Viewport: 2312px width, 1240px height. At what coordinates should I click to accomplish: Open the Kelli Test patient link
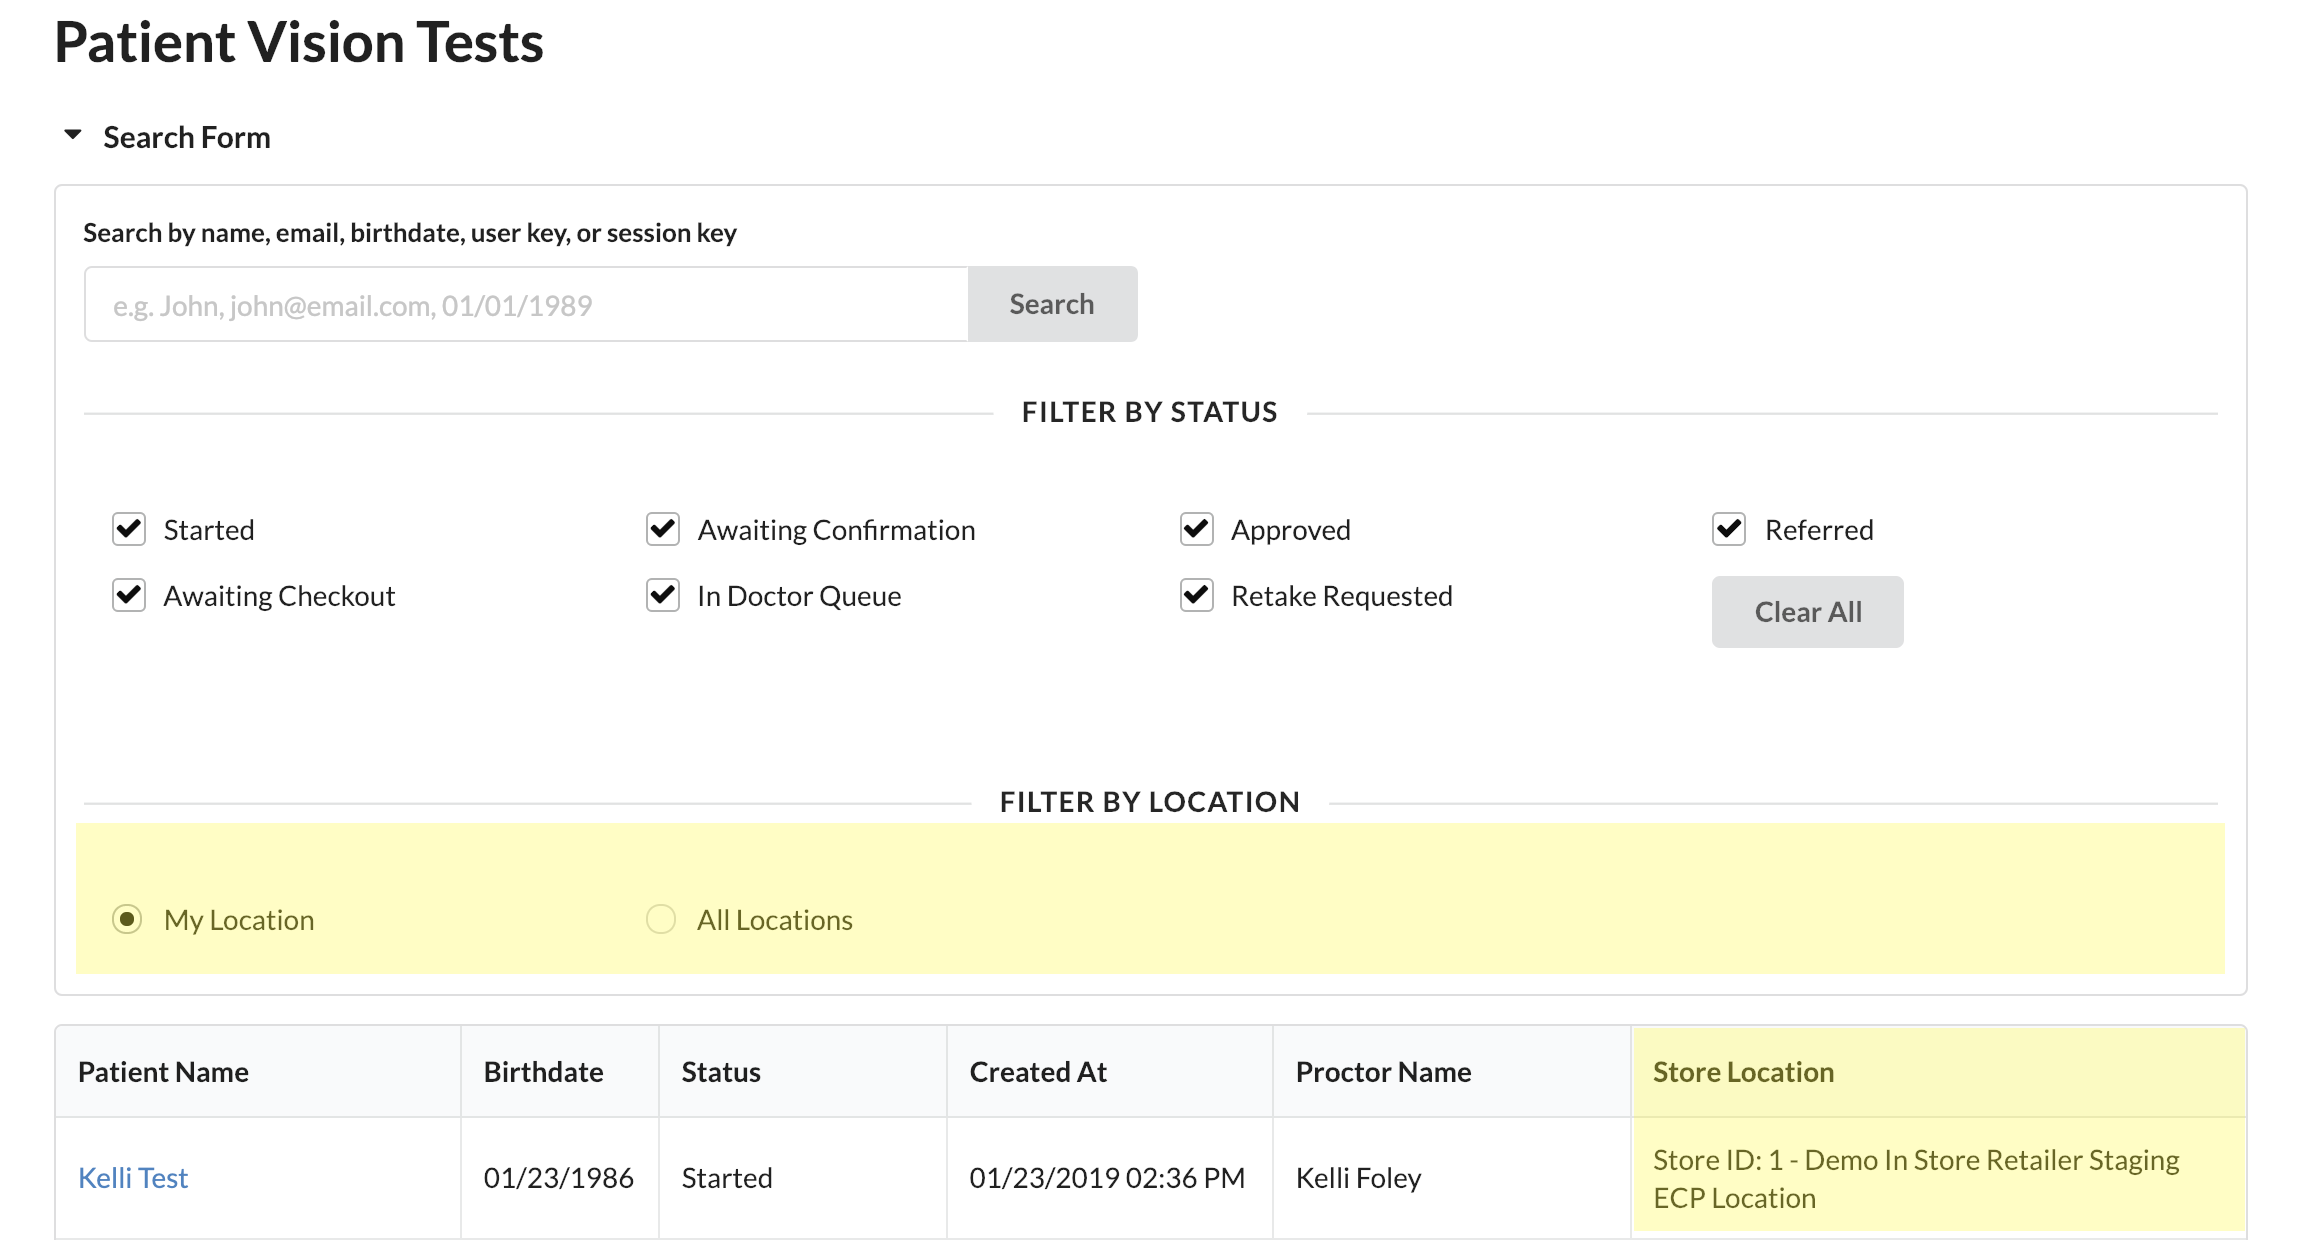pyautogui.click(x=133, y=1178)
